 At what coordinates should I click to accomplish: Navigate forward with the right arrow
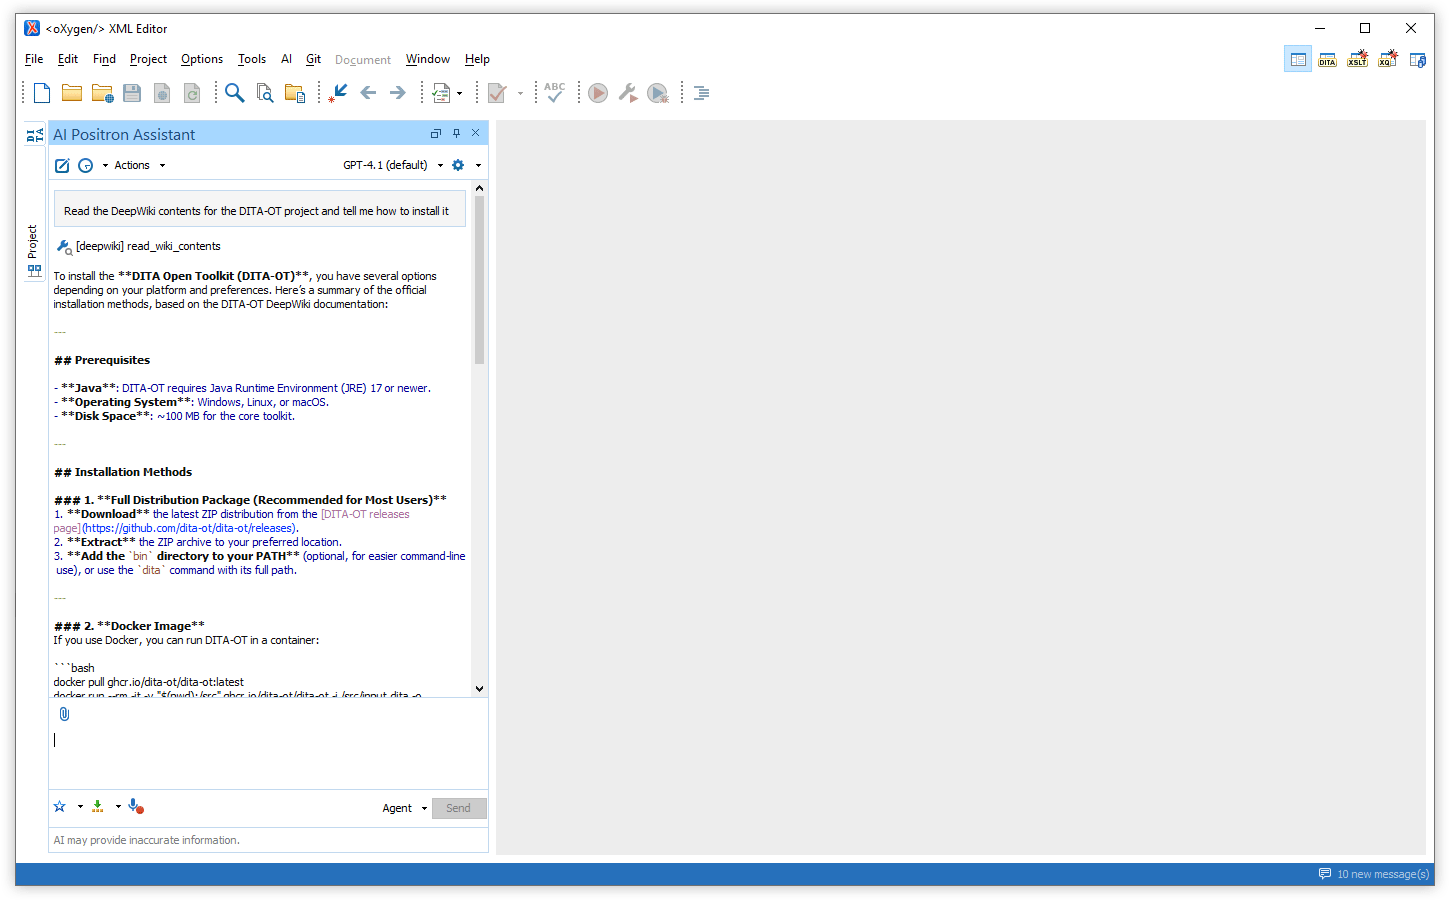point(398,93)
